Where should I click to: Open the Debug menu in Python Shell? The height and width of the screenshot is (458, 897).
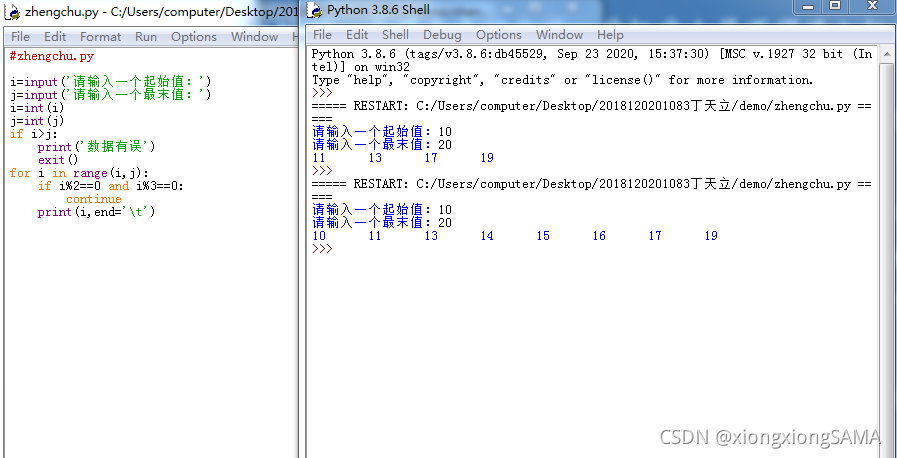[x=442, y=35]
